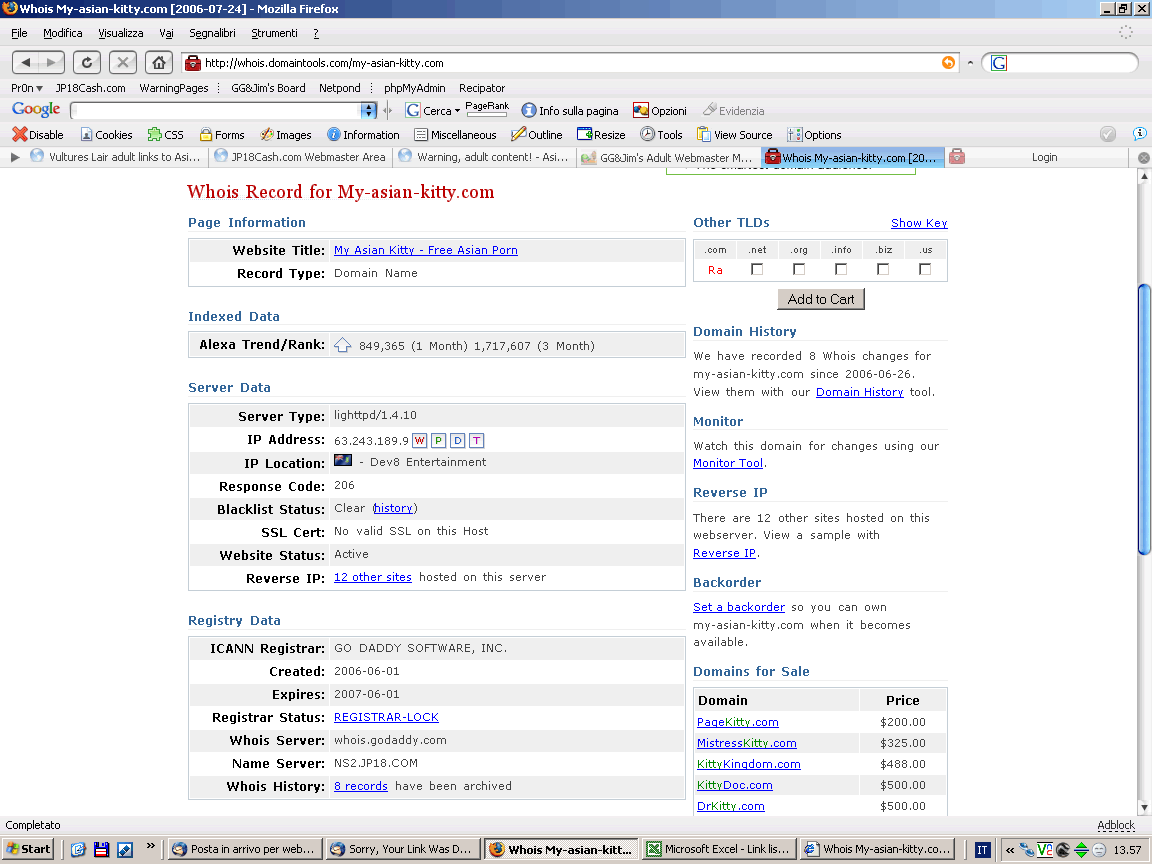Click the red W icon beside the IP address
The width and height of the screenshot is (1152, 864).
pos(419,441)
